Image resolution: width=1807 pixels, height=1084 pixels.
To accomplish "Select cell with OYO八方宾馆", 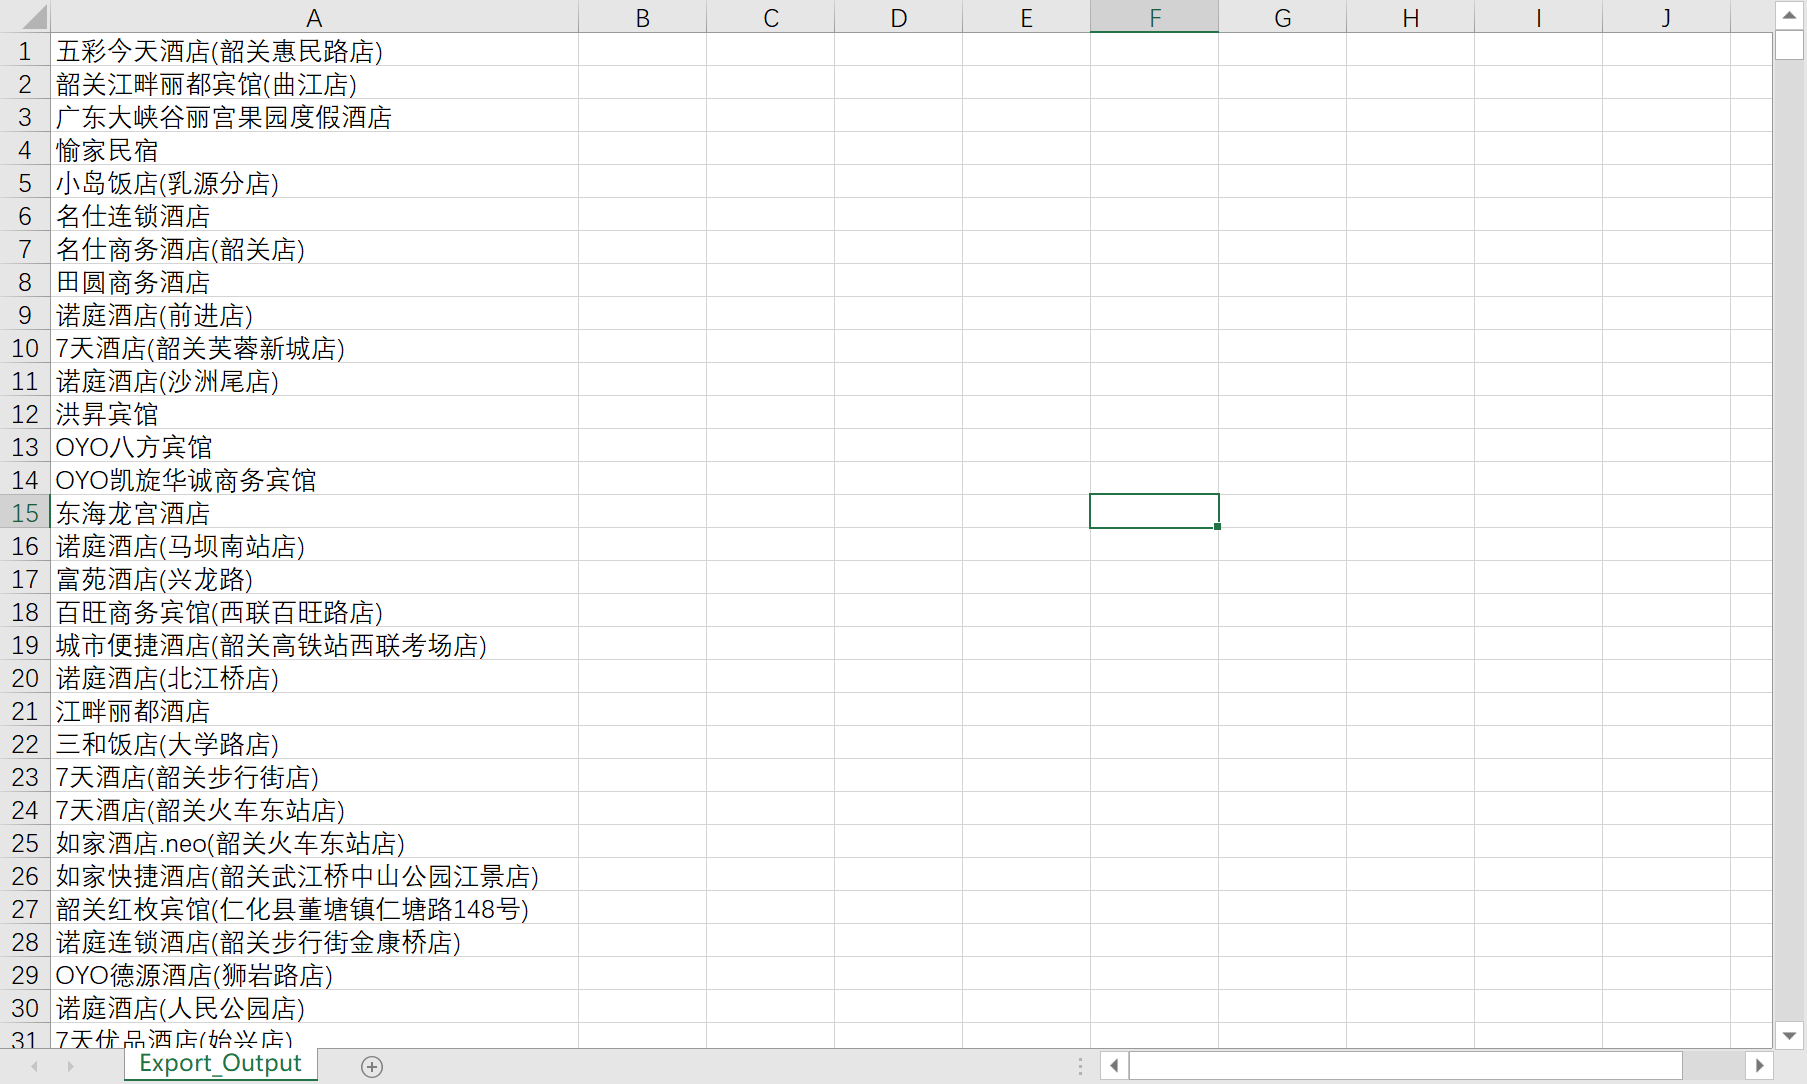I will pyautogui.click(x=314, y=447).
